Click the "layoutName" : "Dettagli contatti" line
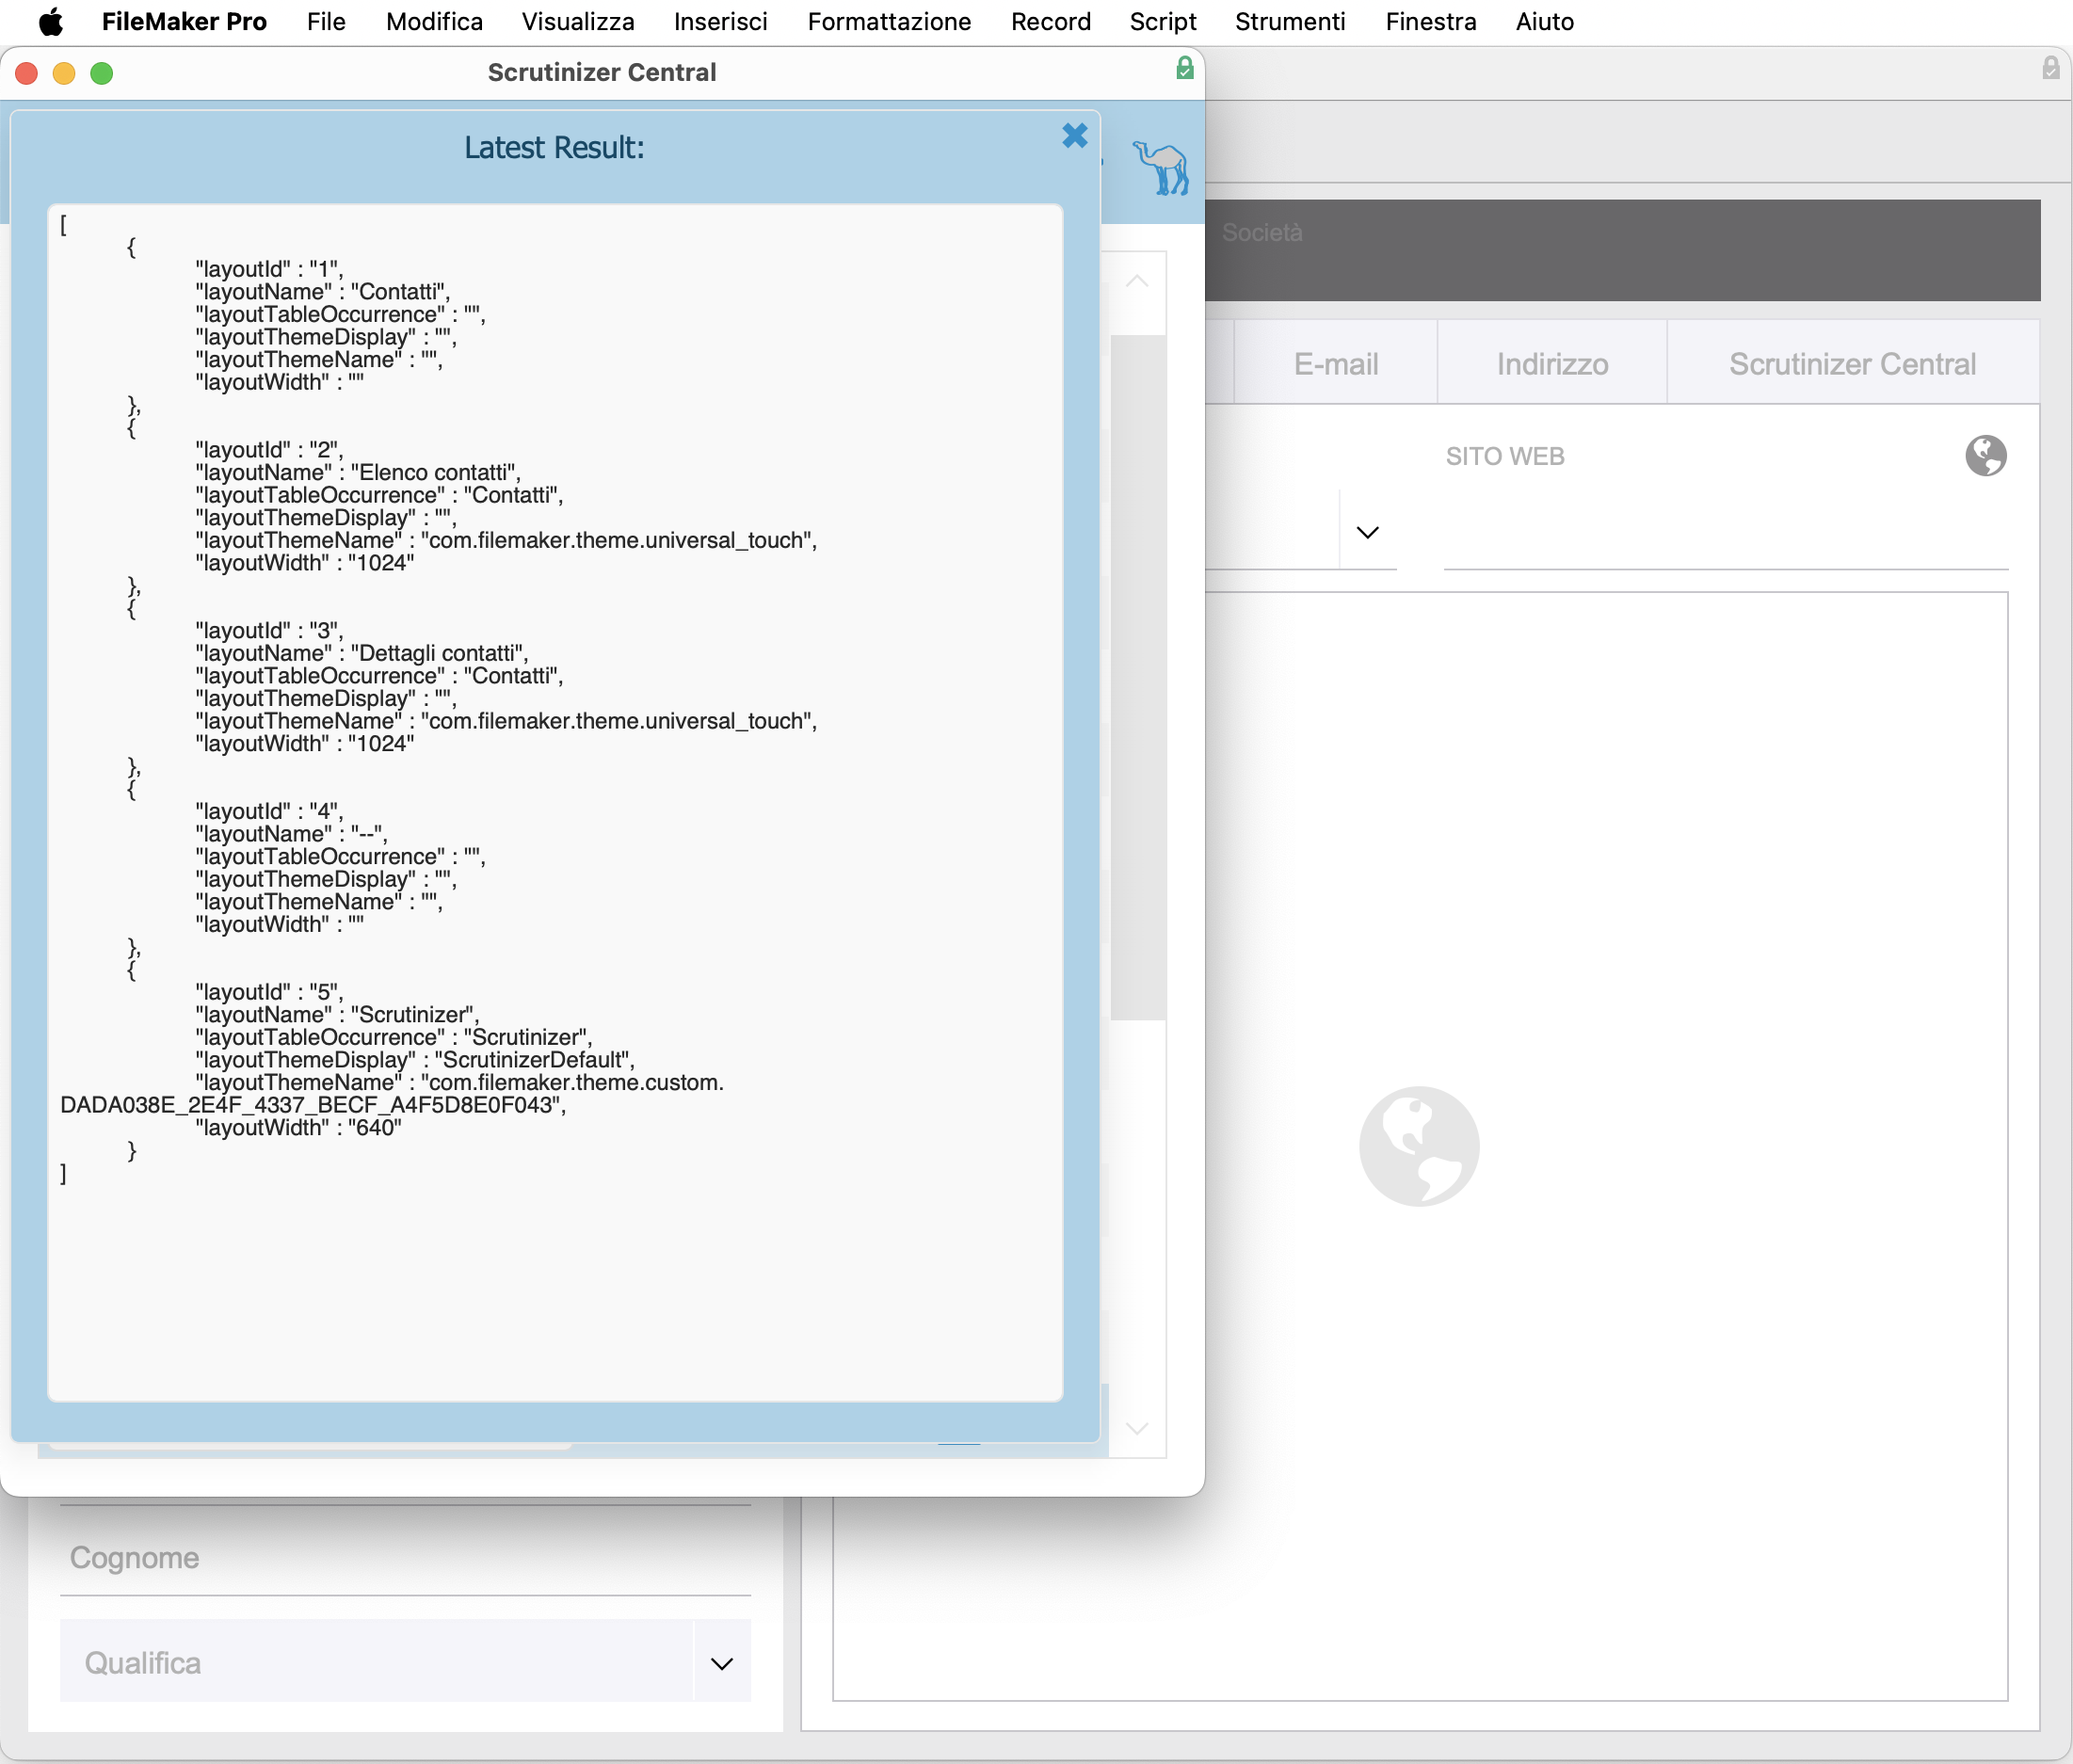Screen dimensions: 2073x1764 click(x=361, y=653)
